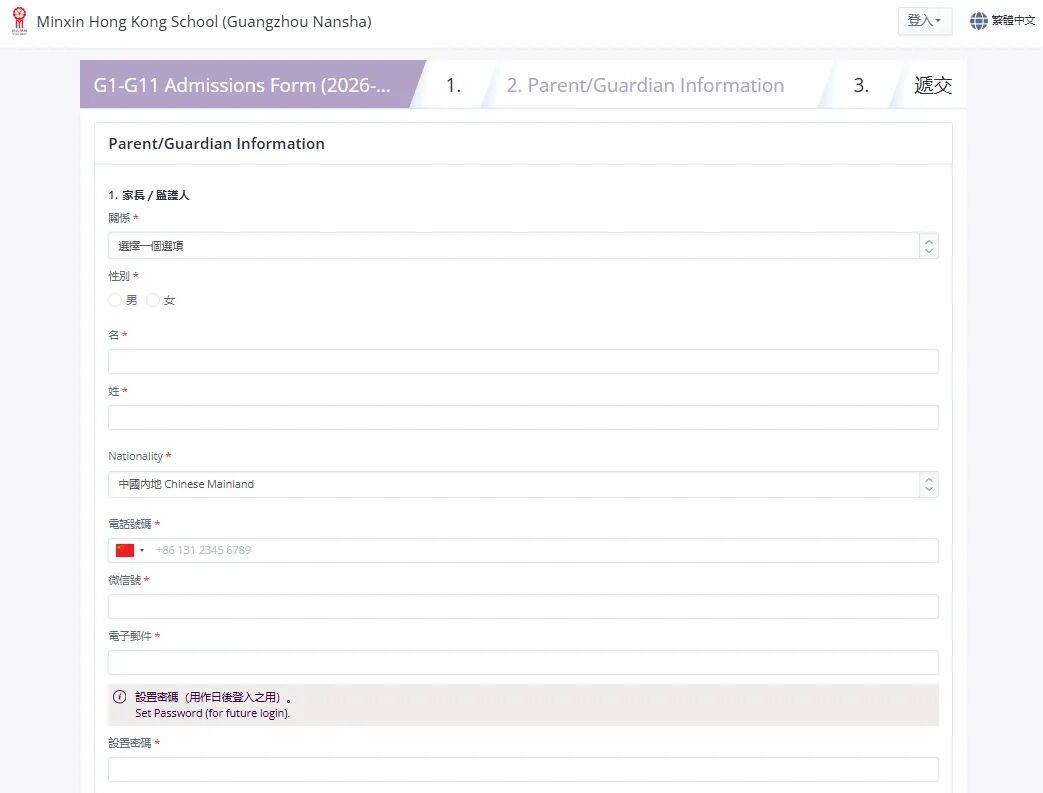Click the 姓 surname input field

click(522, 418)
